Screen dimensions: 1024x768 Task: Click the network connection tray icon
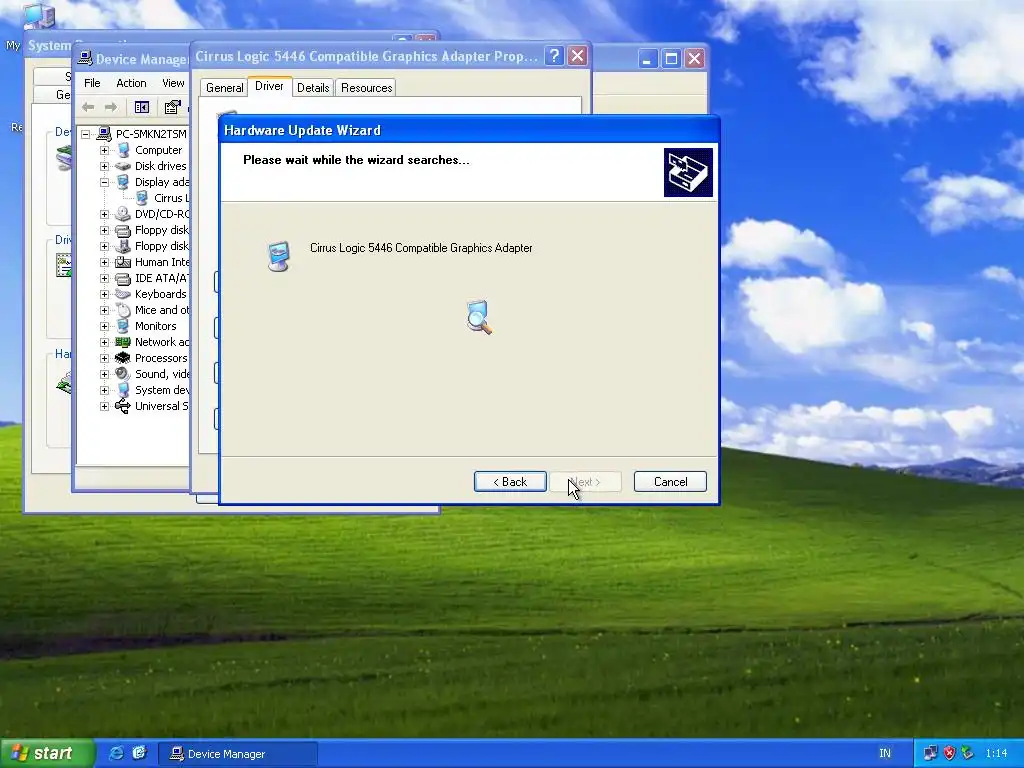coord(930,754)
